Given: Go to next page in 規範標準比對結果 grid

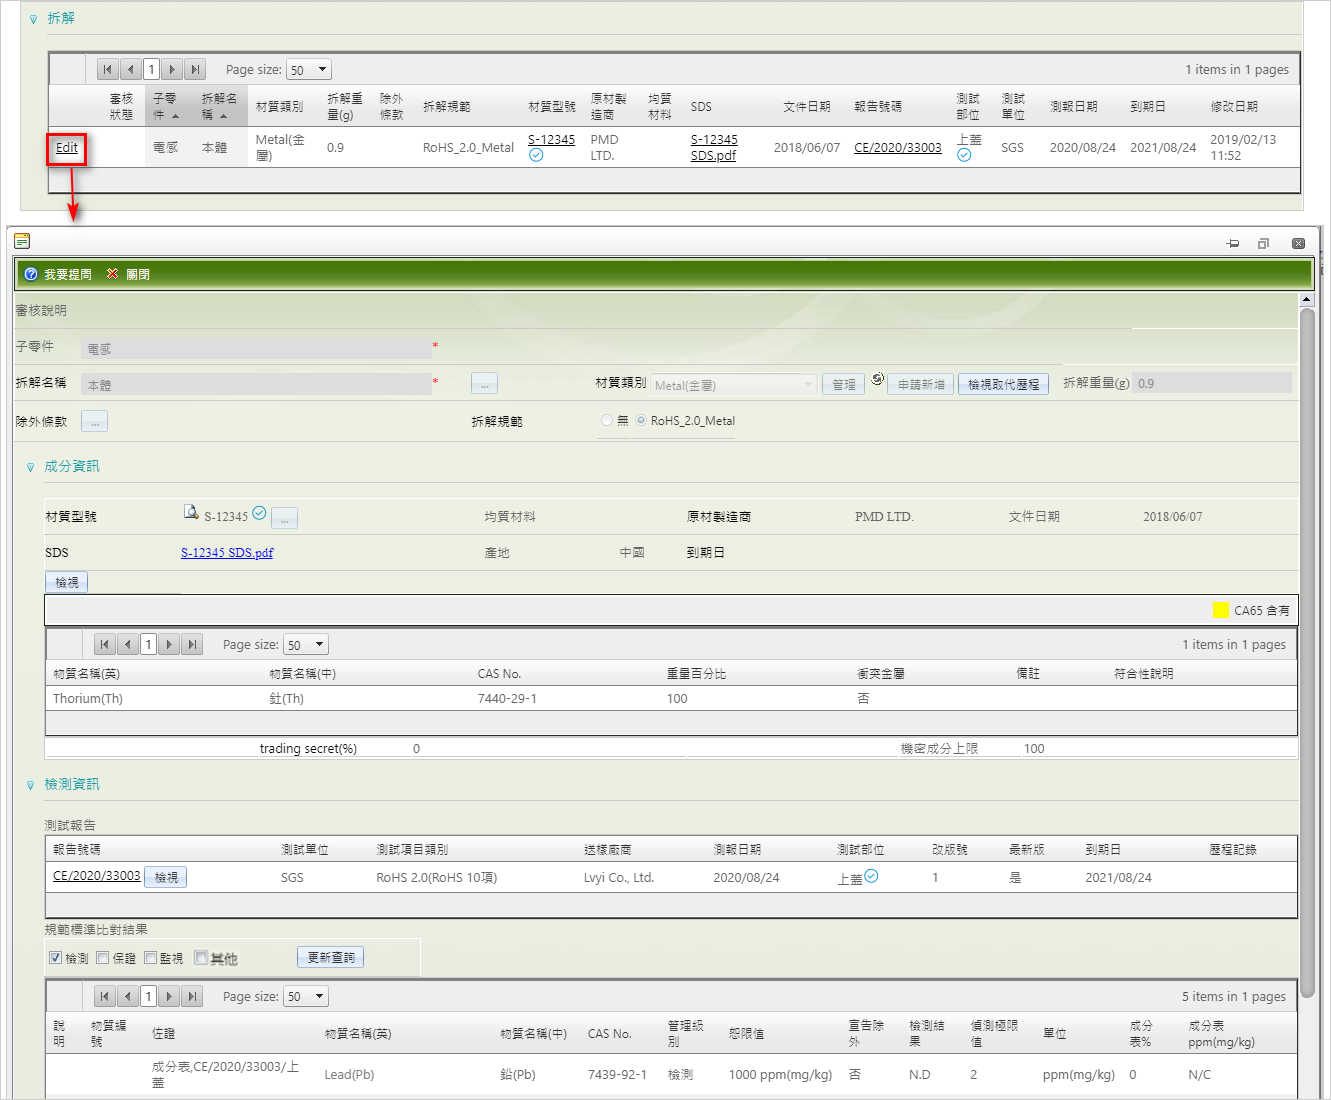Looking at the screenshot, I should [x=170, y=997].
